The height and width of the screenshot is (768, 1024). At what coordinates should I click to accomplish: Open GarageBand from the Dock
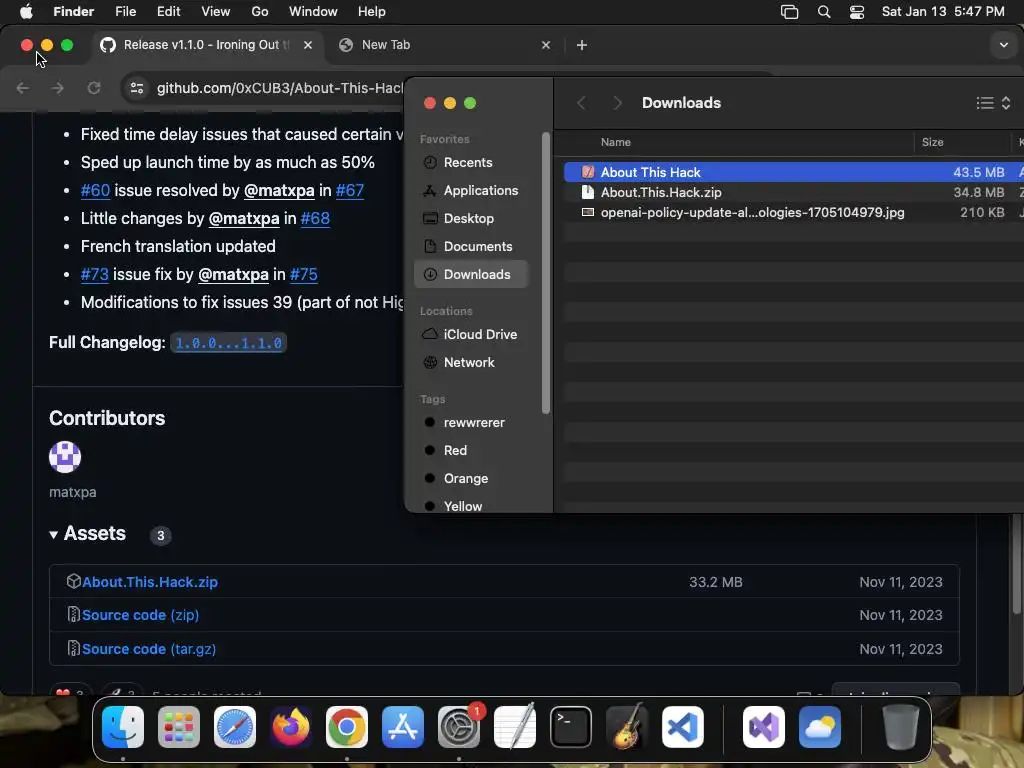627,727
